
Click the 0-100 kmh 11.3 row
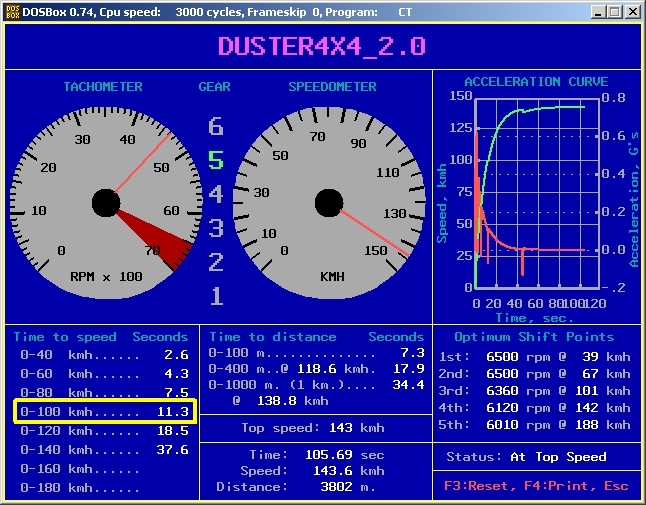point(105,411)
